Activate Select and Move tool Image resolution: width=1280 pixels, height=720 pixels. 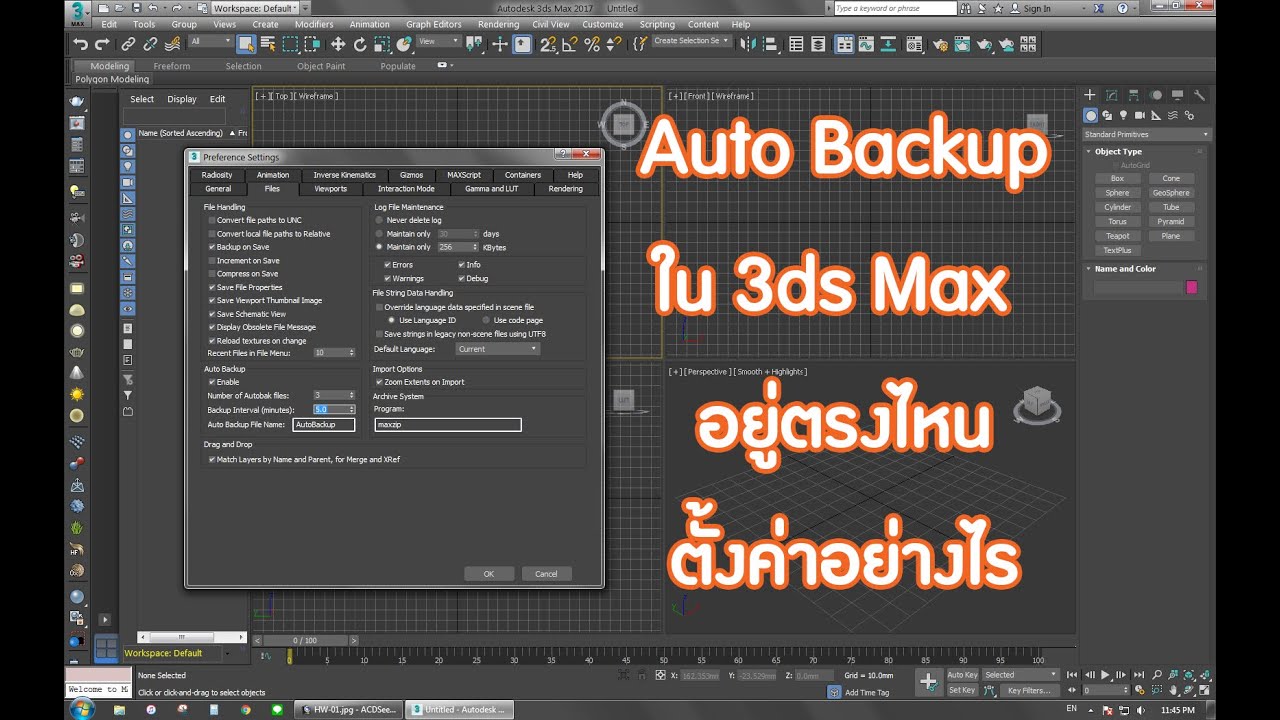coord(338,44)
